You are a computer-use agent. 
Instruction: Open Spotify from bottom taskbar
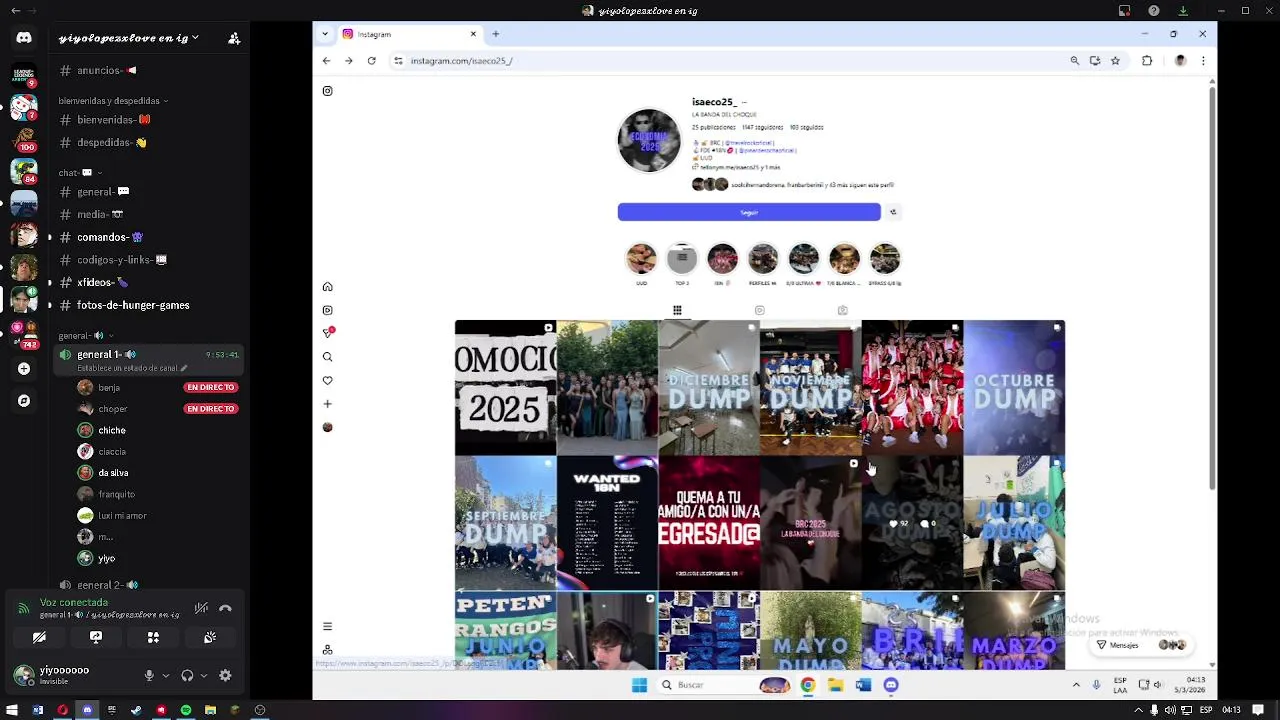[186, 710]
